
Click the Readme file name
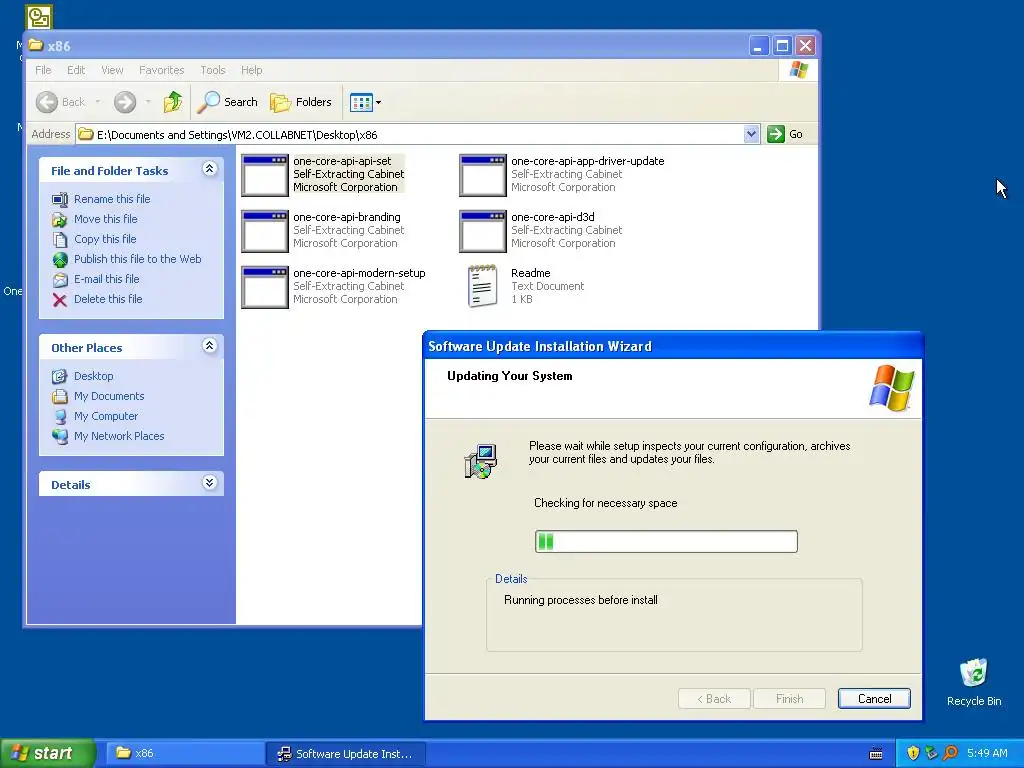tap(530, 273)
